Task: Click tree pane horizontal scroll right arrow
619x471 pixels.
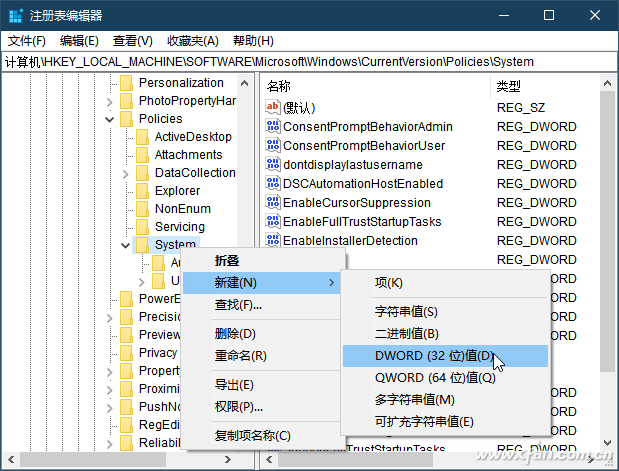Action: pos(228,460)
